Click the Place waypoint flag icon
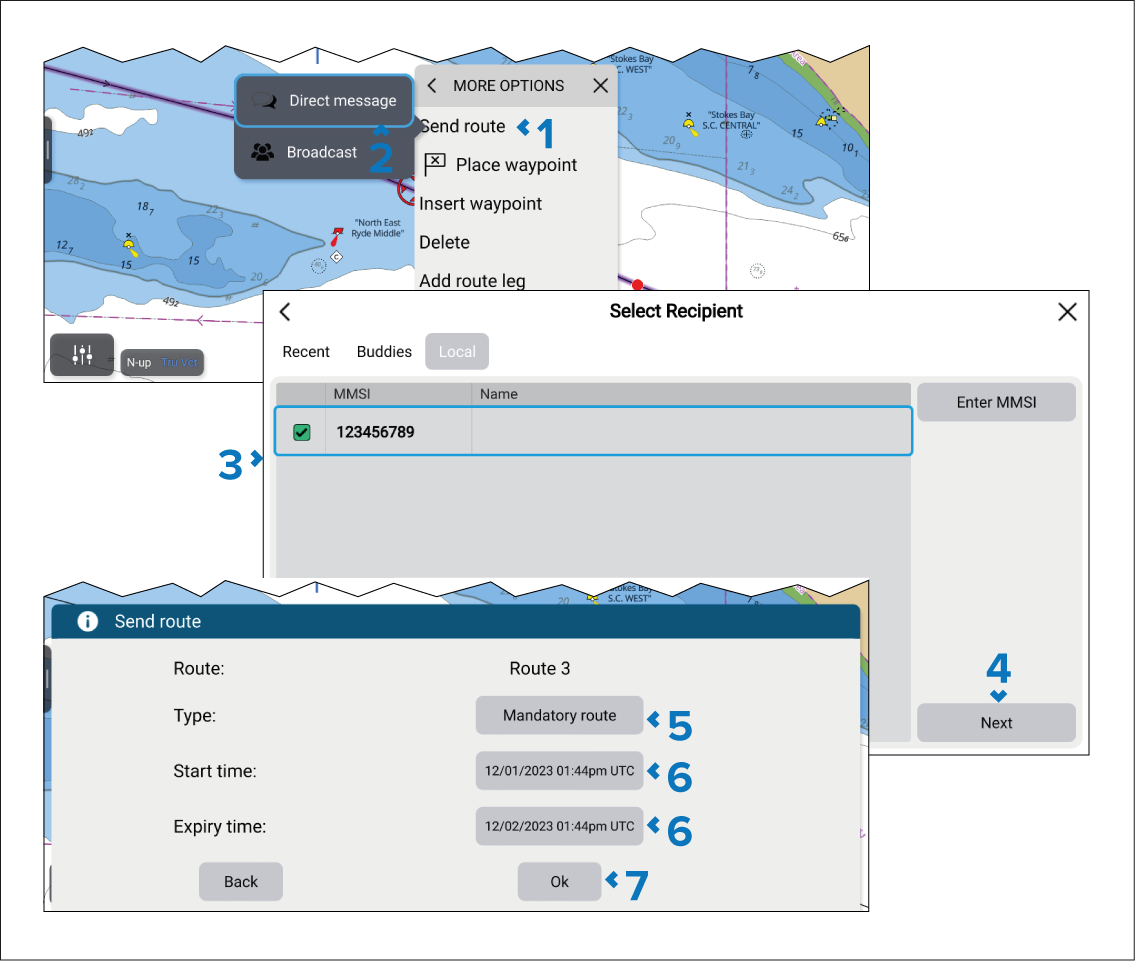 [435, 165]
